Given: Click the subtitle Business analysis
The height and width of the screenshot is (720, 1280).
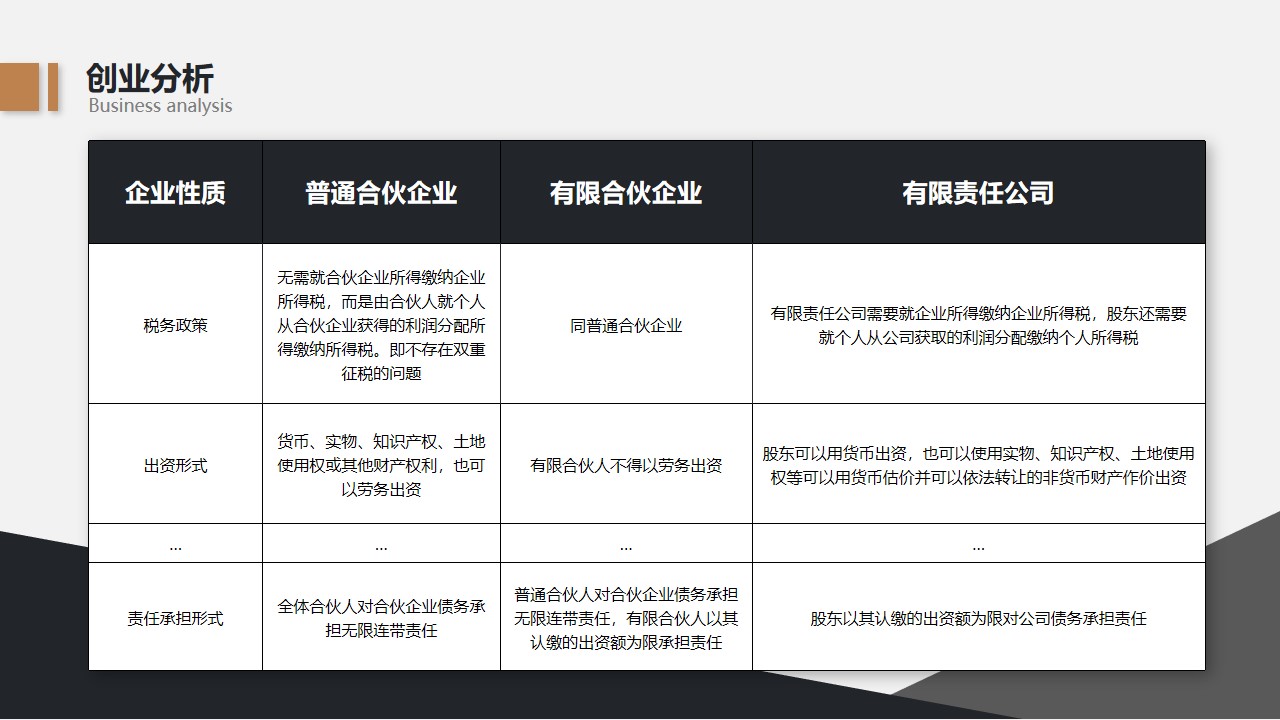Looking at the screenshot, I should 160,106.
